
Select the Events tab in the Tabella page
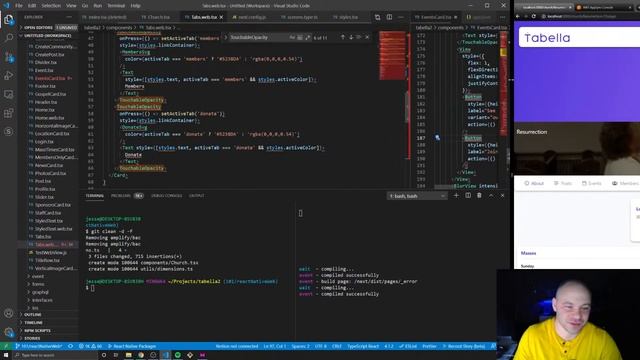(x=591, y=183)
